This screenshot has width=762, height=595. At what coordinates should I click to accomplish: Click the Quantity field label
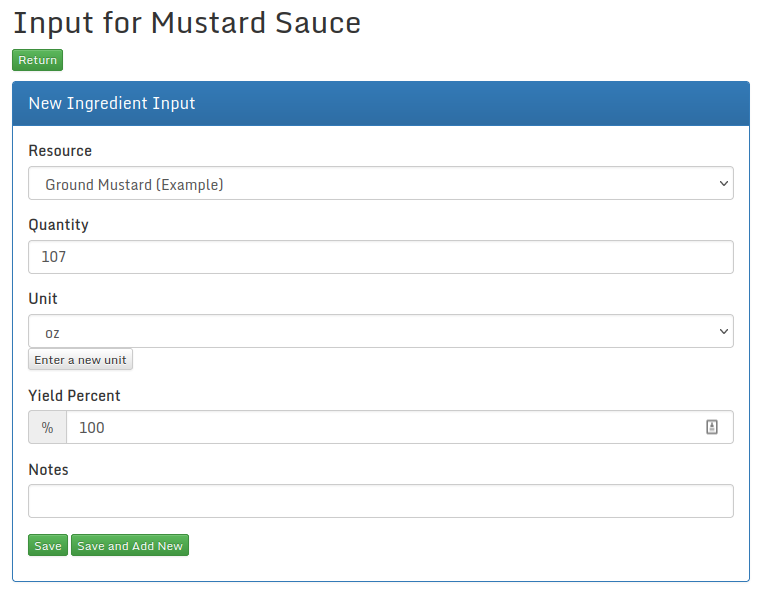tap(58, 225)
